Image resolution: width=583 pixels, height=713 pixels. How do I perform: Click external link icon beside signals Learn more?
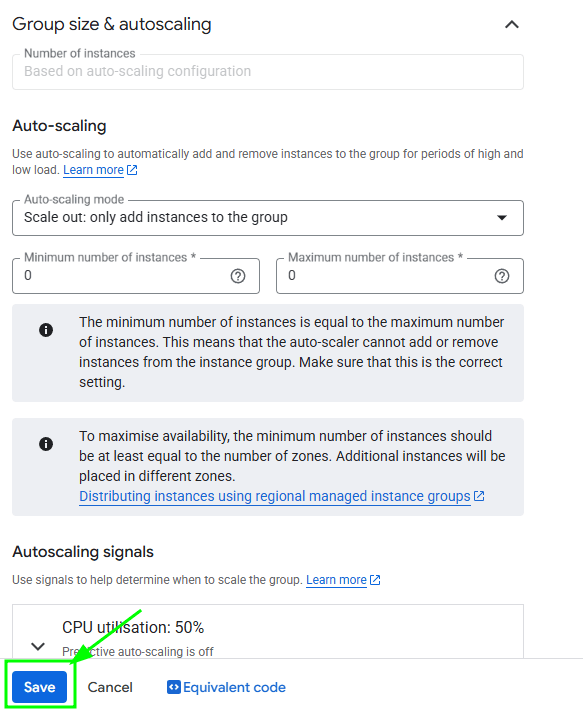(x=375, y=580)
